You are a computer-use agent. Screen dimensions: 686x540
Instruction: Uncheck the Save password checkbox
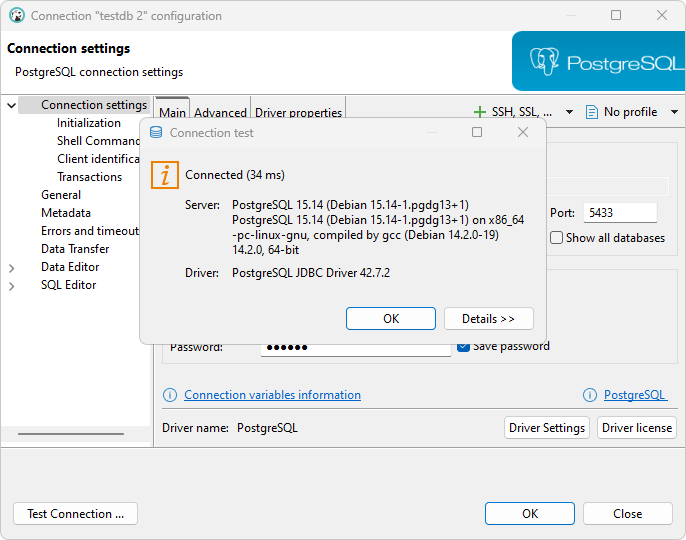click(x=463, y=346)
